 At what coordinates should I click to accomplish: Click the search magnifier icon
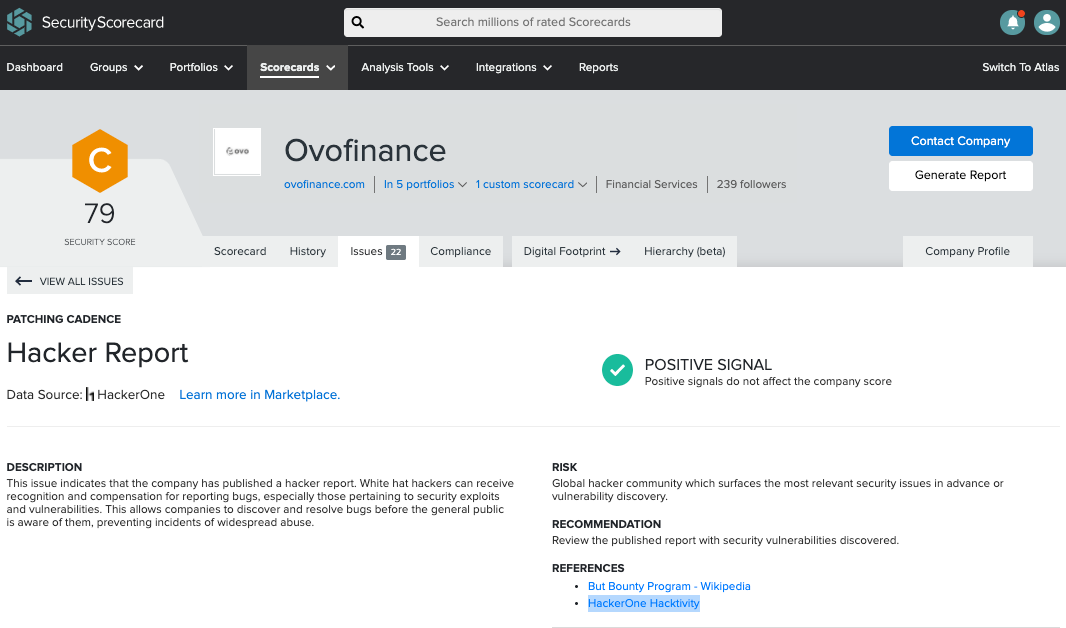tap(358, 22)
